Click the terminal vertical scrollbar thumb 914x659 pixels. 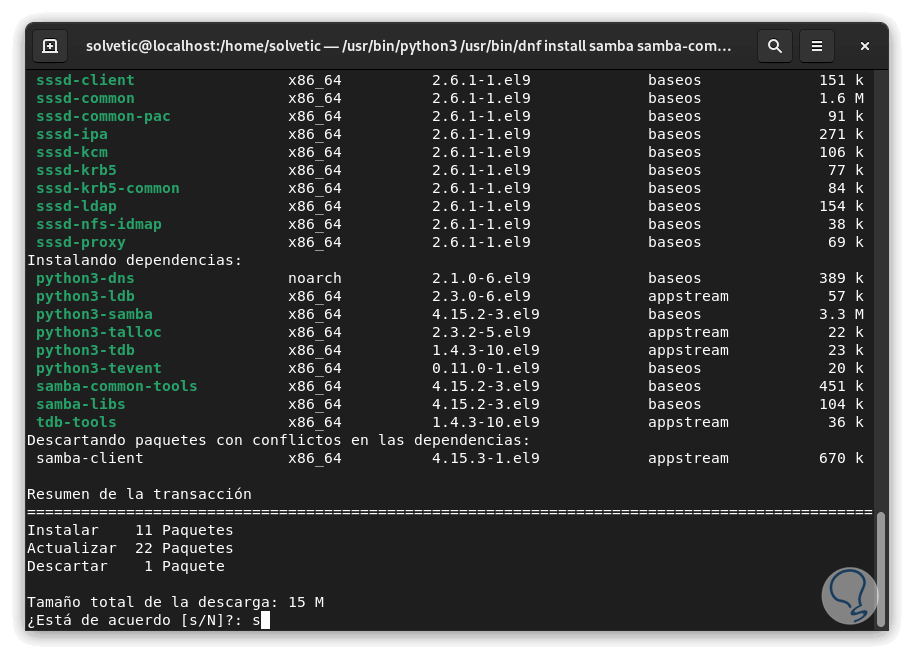tap(881, 569)
